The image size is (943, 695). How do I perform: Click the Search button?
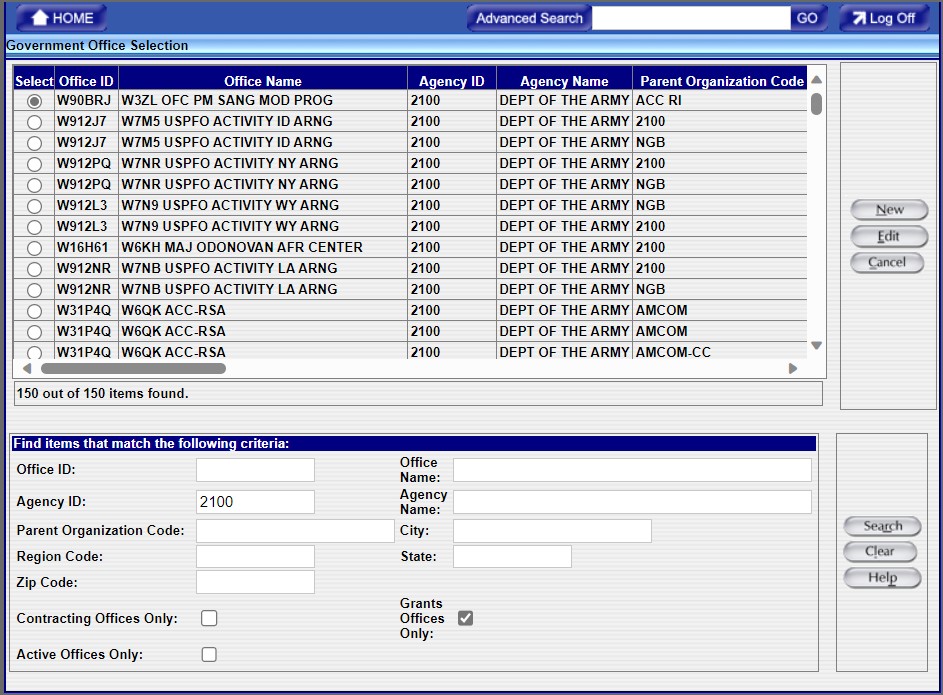click(882, 526)
